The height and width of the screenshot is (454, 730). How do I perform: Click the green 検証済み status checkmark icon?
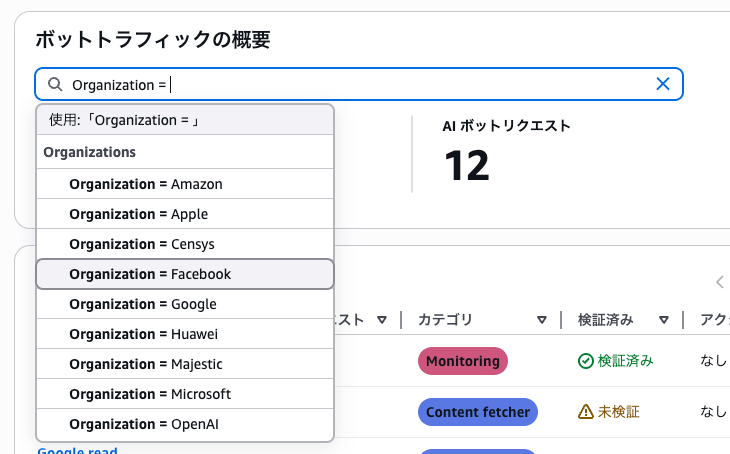pos(585,361)
